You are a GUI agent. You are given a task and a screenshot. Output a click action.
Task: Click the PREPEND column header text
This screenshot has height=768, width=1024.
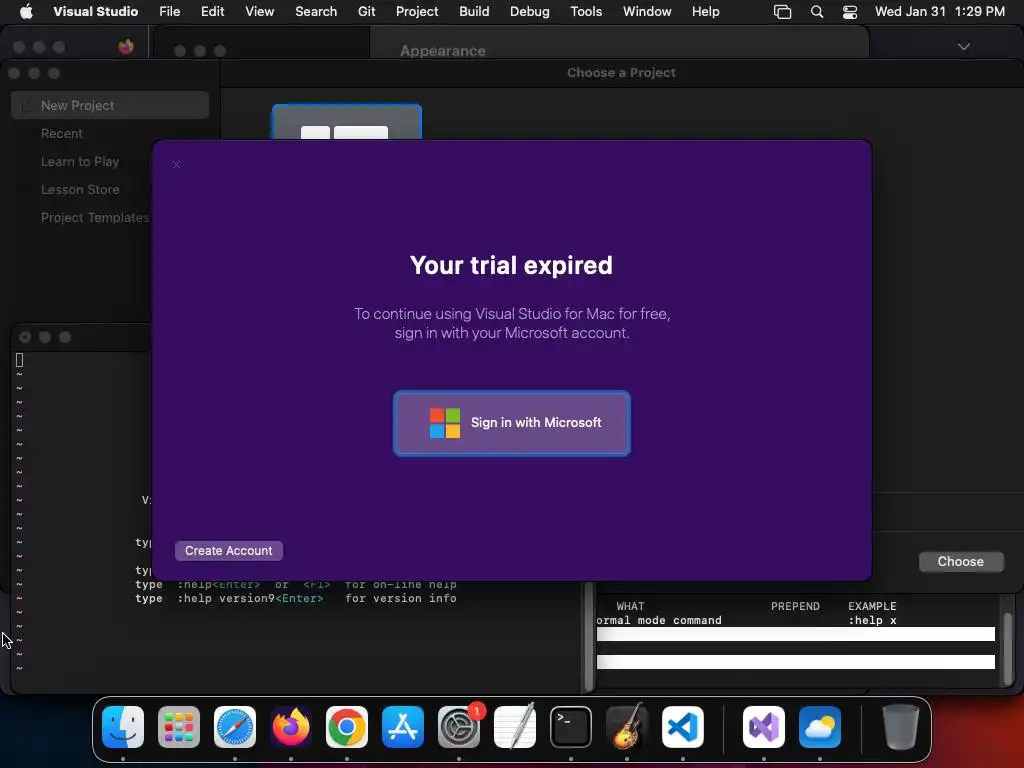click(795, 606)
